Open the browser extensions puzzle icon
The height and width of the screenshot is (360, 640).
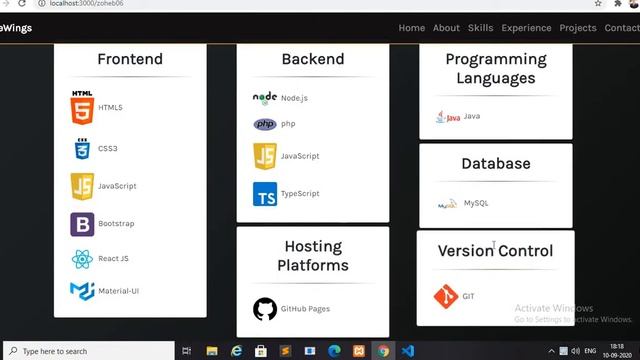coord(618,3)
